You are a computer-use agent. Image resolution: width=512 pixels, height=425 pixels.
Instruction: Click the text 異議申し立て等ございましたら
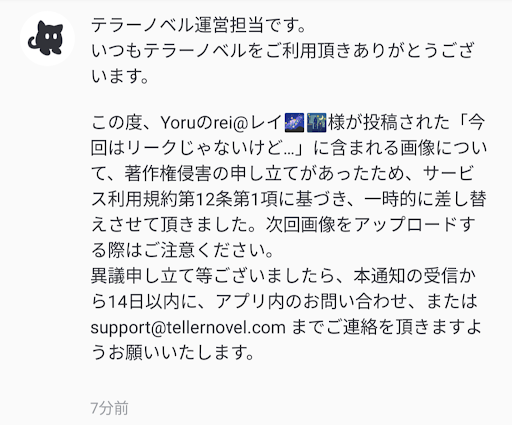tap(213, 276)
